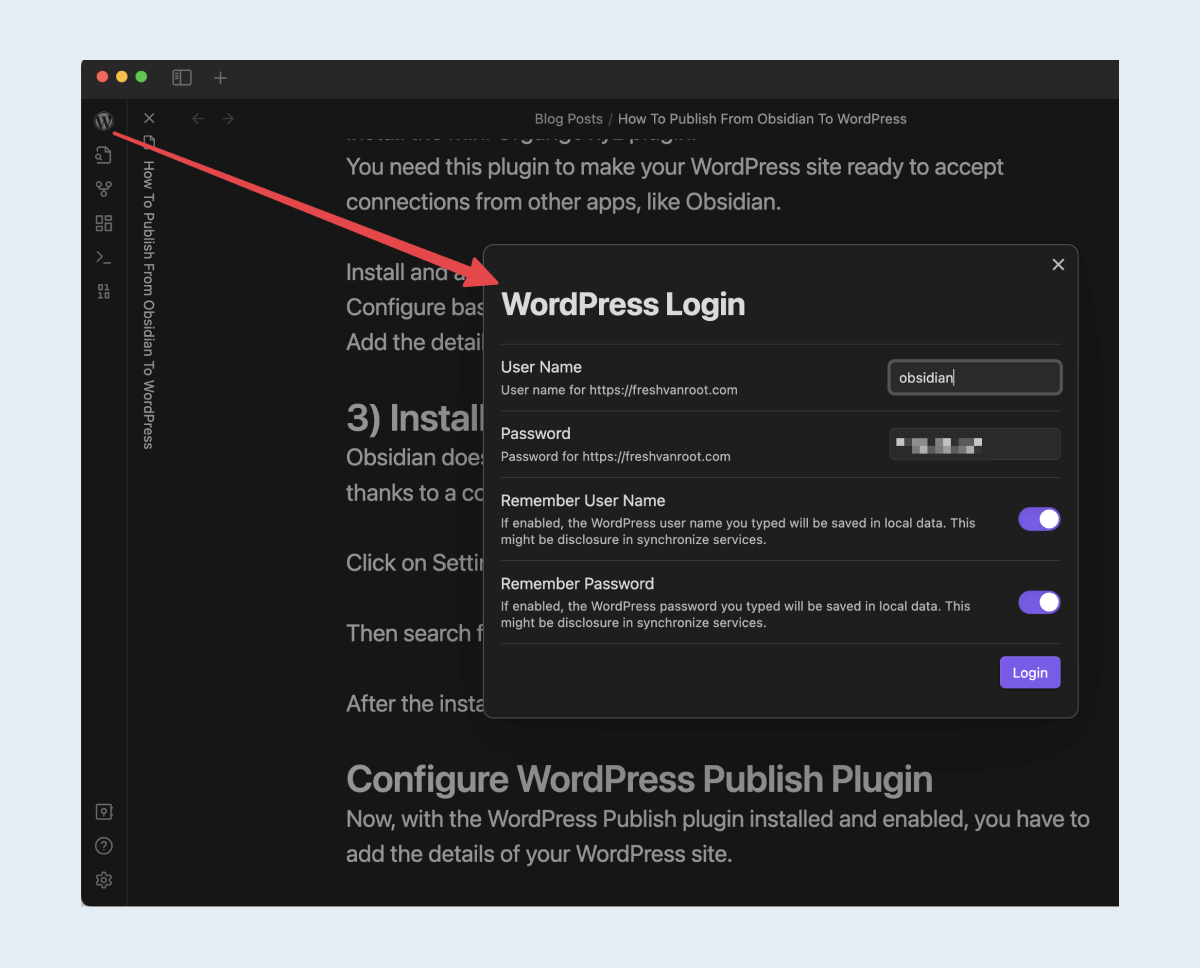Open another vault icon in ribbon

click(x=104, y=812)
